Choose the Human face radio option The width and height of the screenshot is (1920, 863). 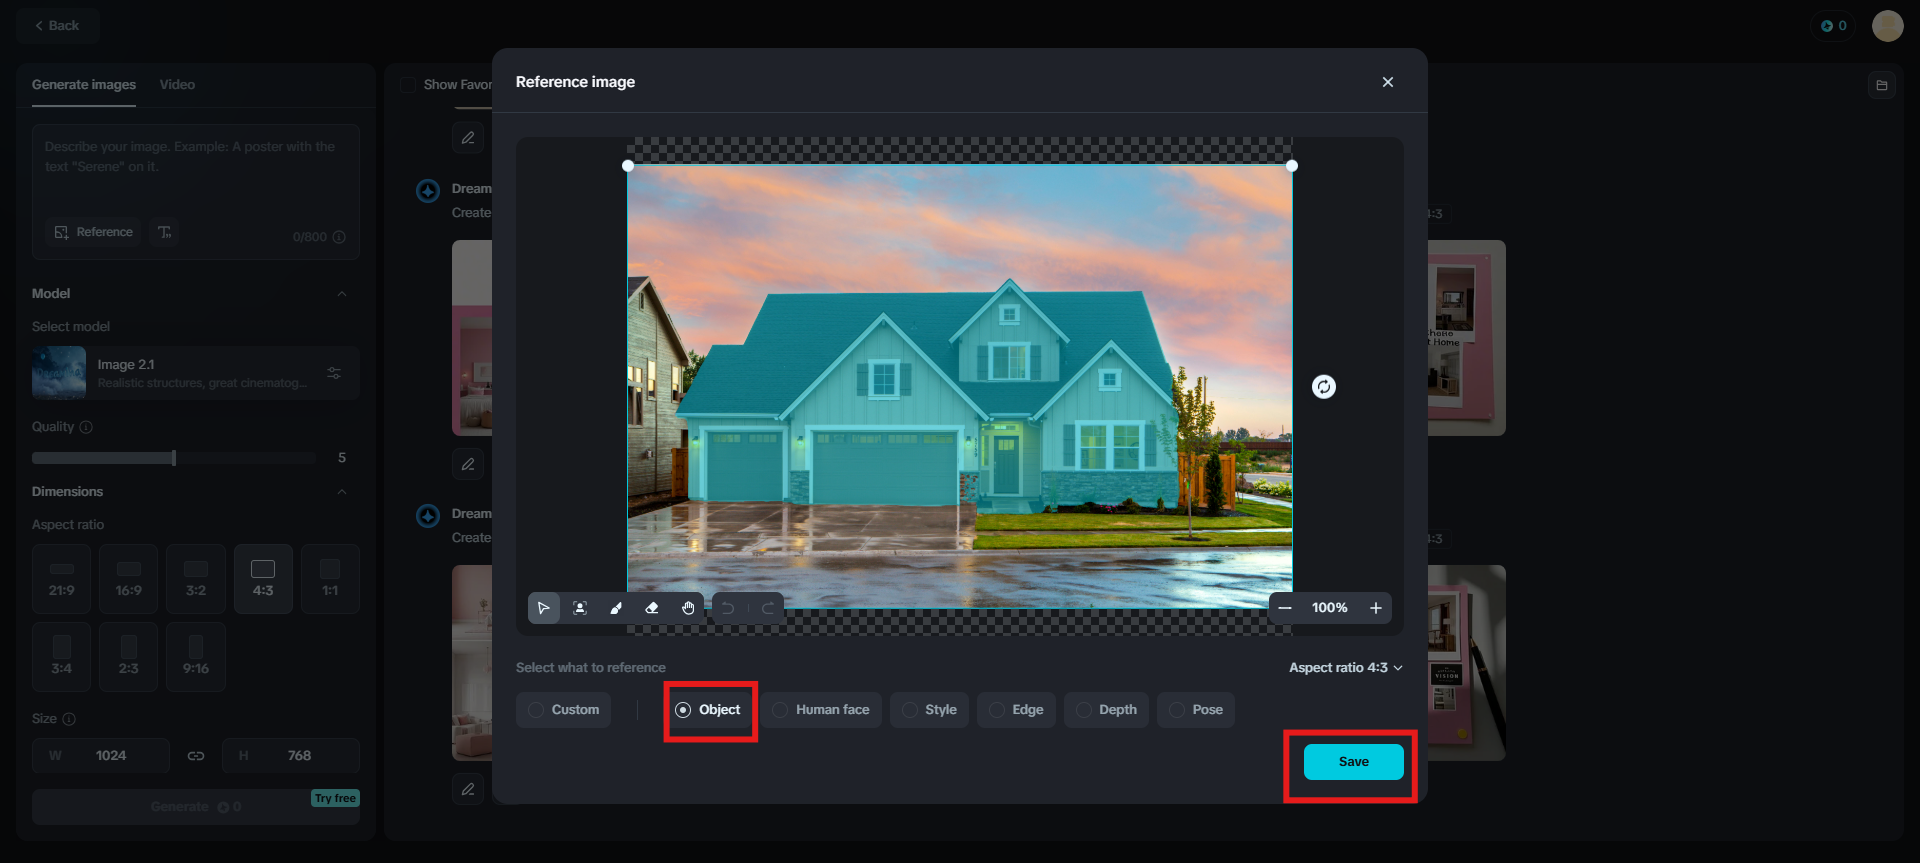point(821,710)
